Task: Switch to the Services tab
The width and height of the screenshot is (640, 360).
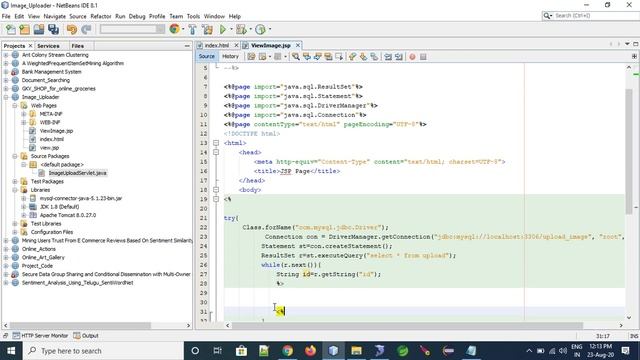Action: 48,46
